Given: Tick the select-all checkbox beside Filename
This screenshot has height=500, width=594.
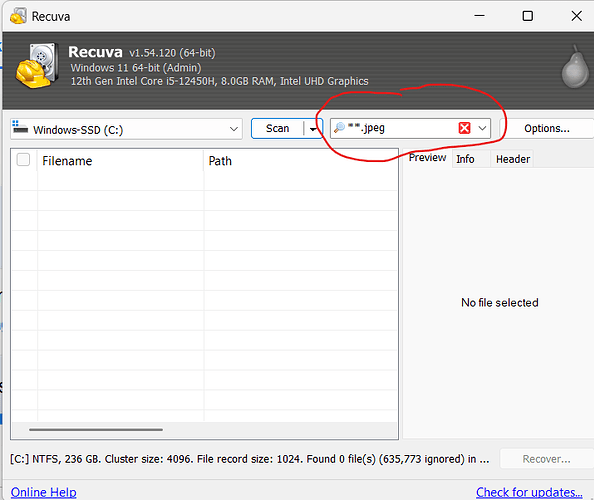Looking at the screenshot, I should pyautogui.click(x=23, y=159).
